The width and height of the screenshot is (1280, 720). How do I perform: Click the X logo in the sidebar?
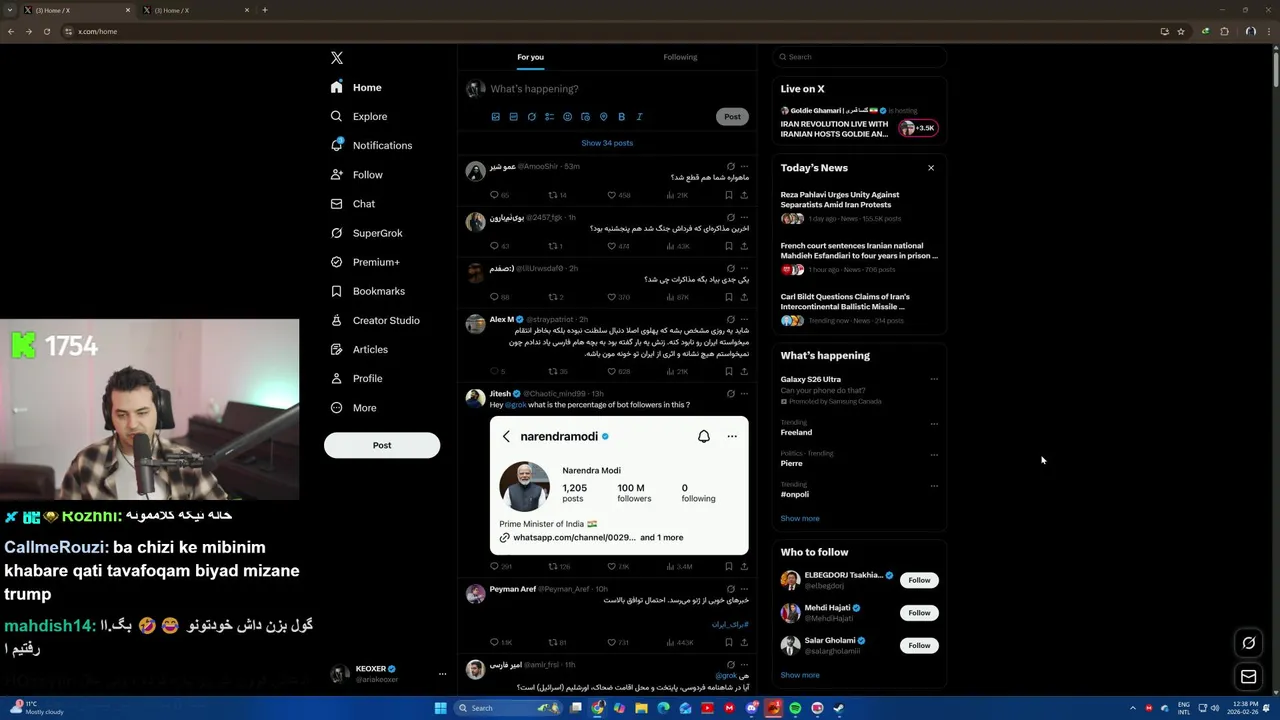[337, 58]
